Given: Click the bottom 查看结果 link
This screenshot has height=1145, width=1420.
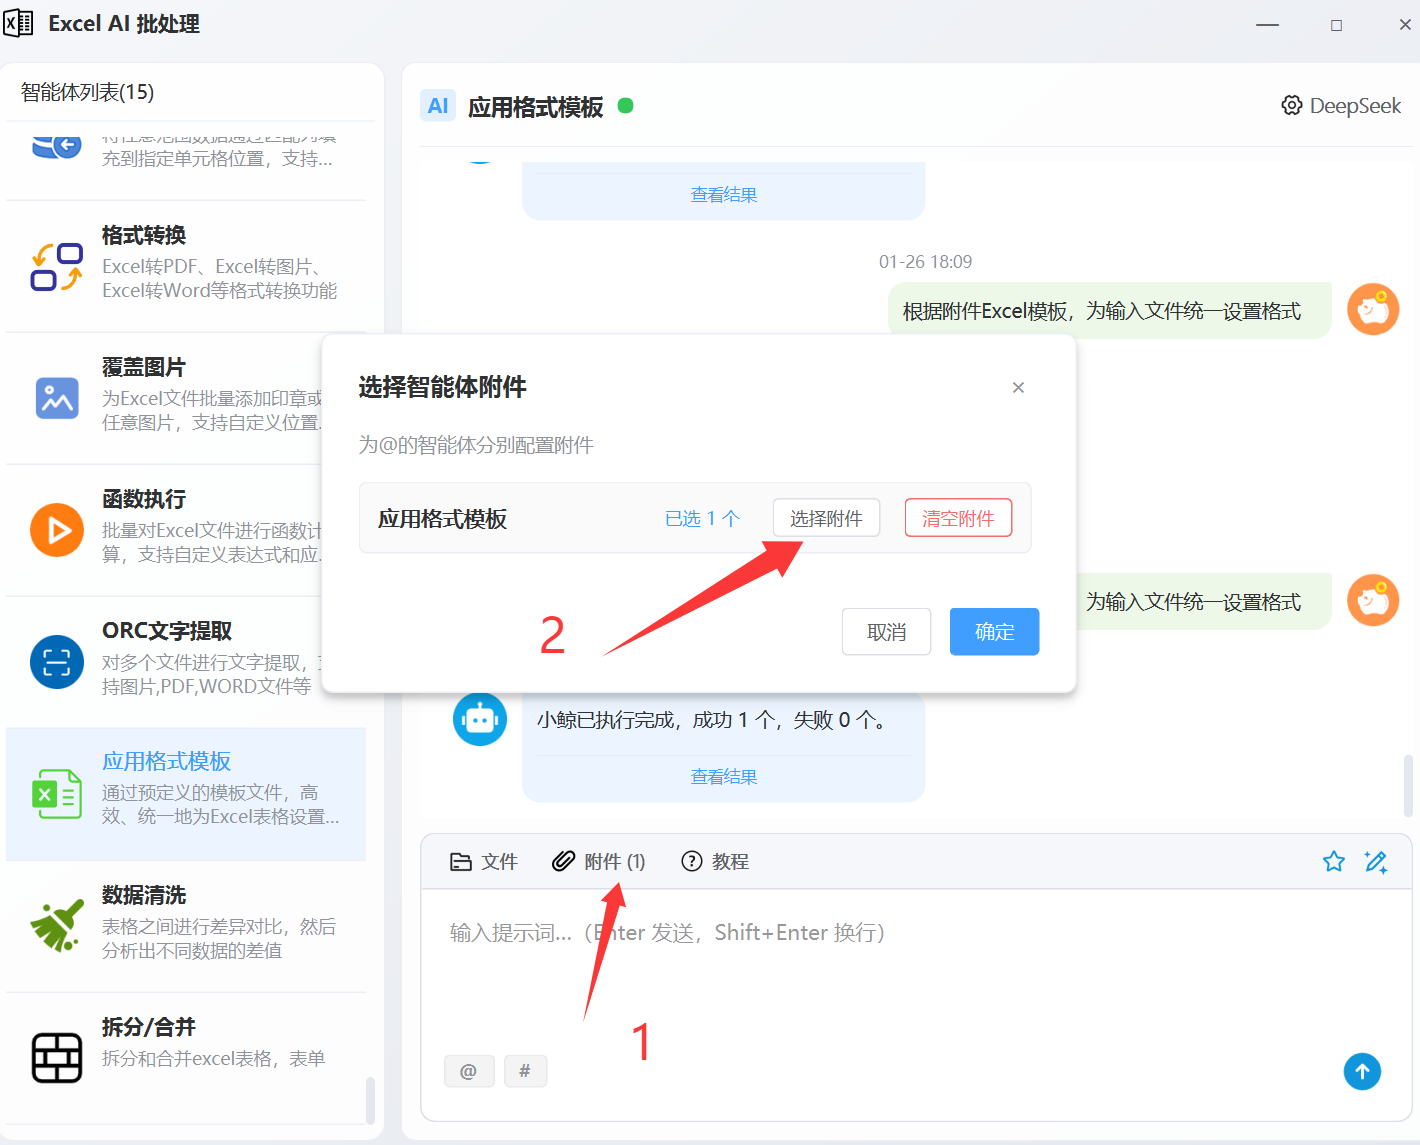Looking at the screenshot, I should [x=723, y=777].
